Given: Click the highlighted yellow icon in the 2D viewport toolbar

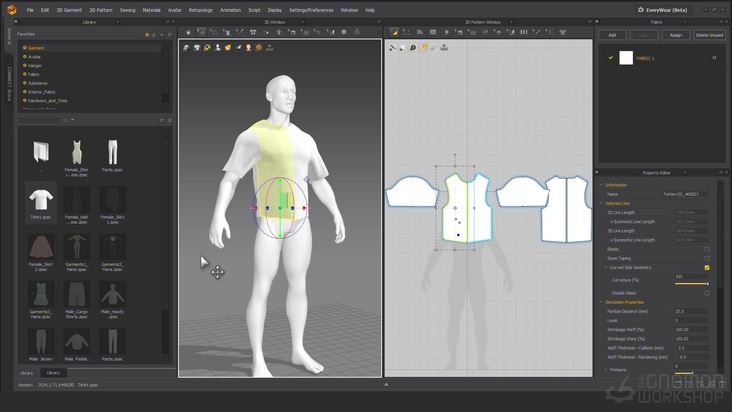Looking at the screenshot, I should (x=424, y=48).
